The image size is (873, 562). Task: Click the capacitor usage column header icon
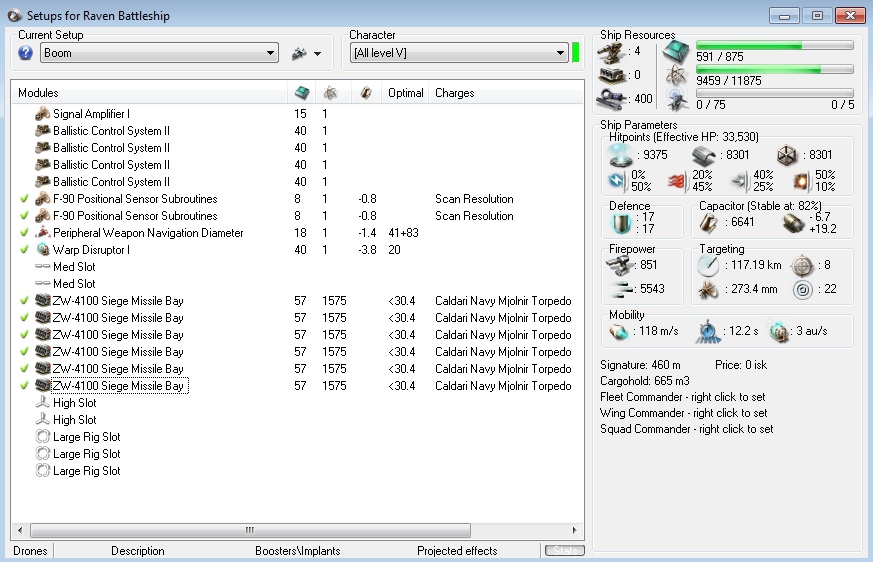(x=366, y=93)
